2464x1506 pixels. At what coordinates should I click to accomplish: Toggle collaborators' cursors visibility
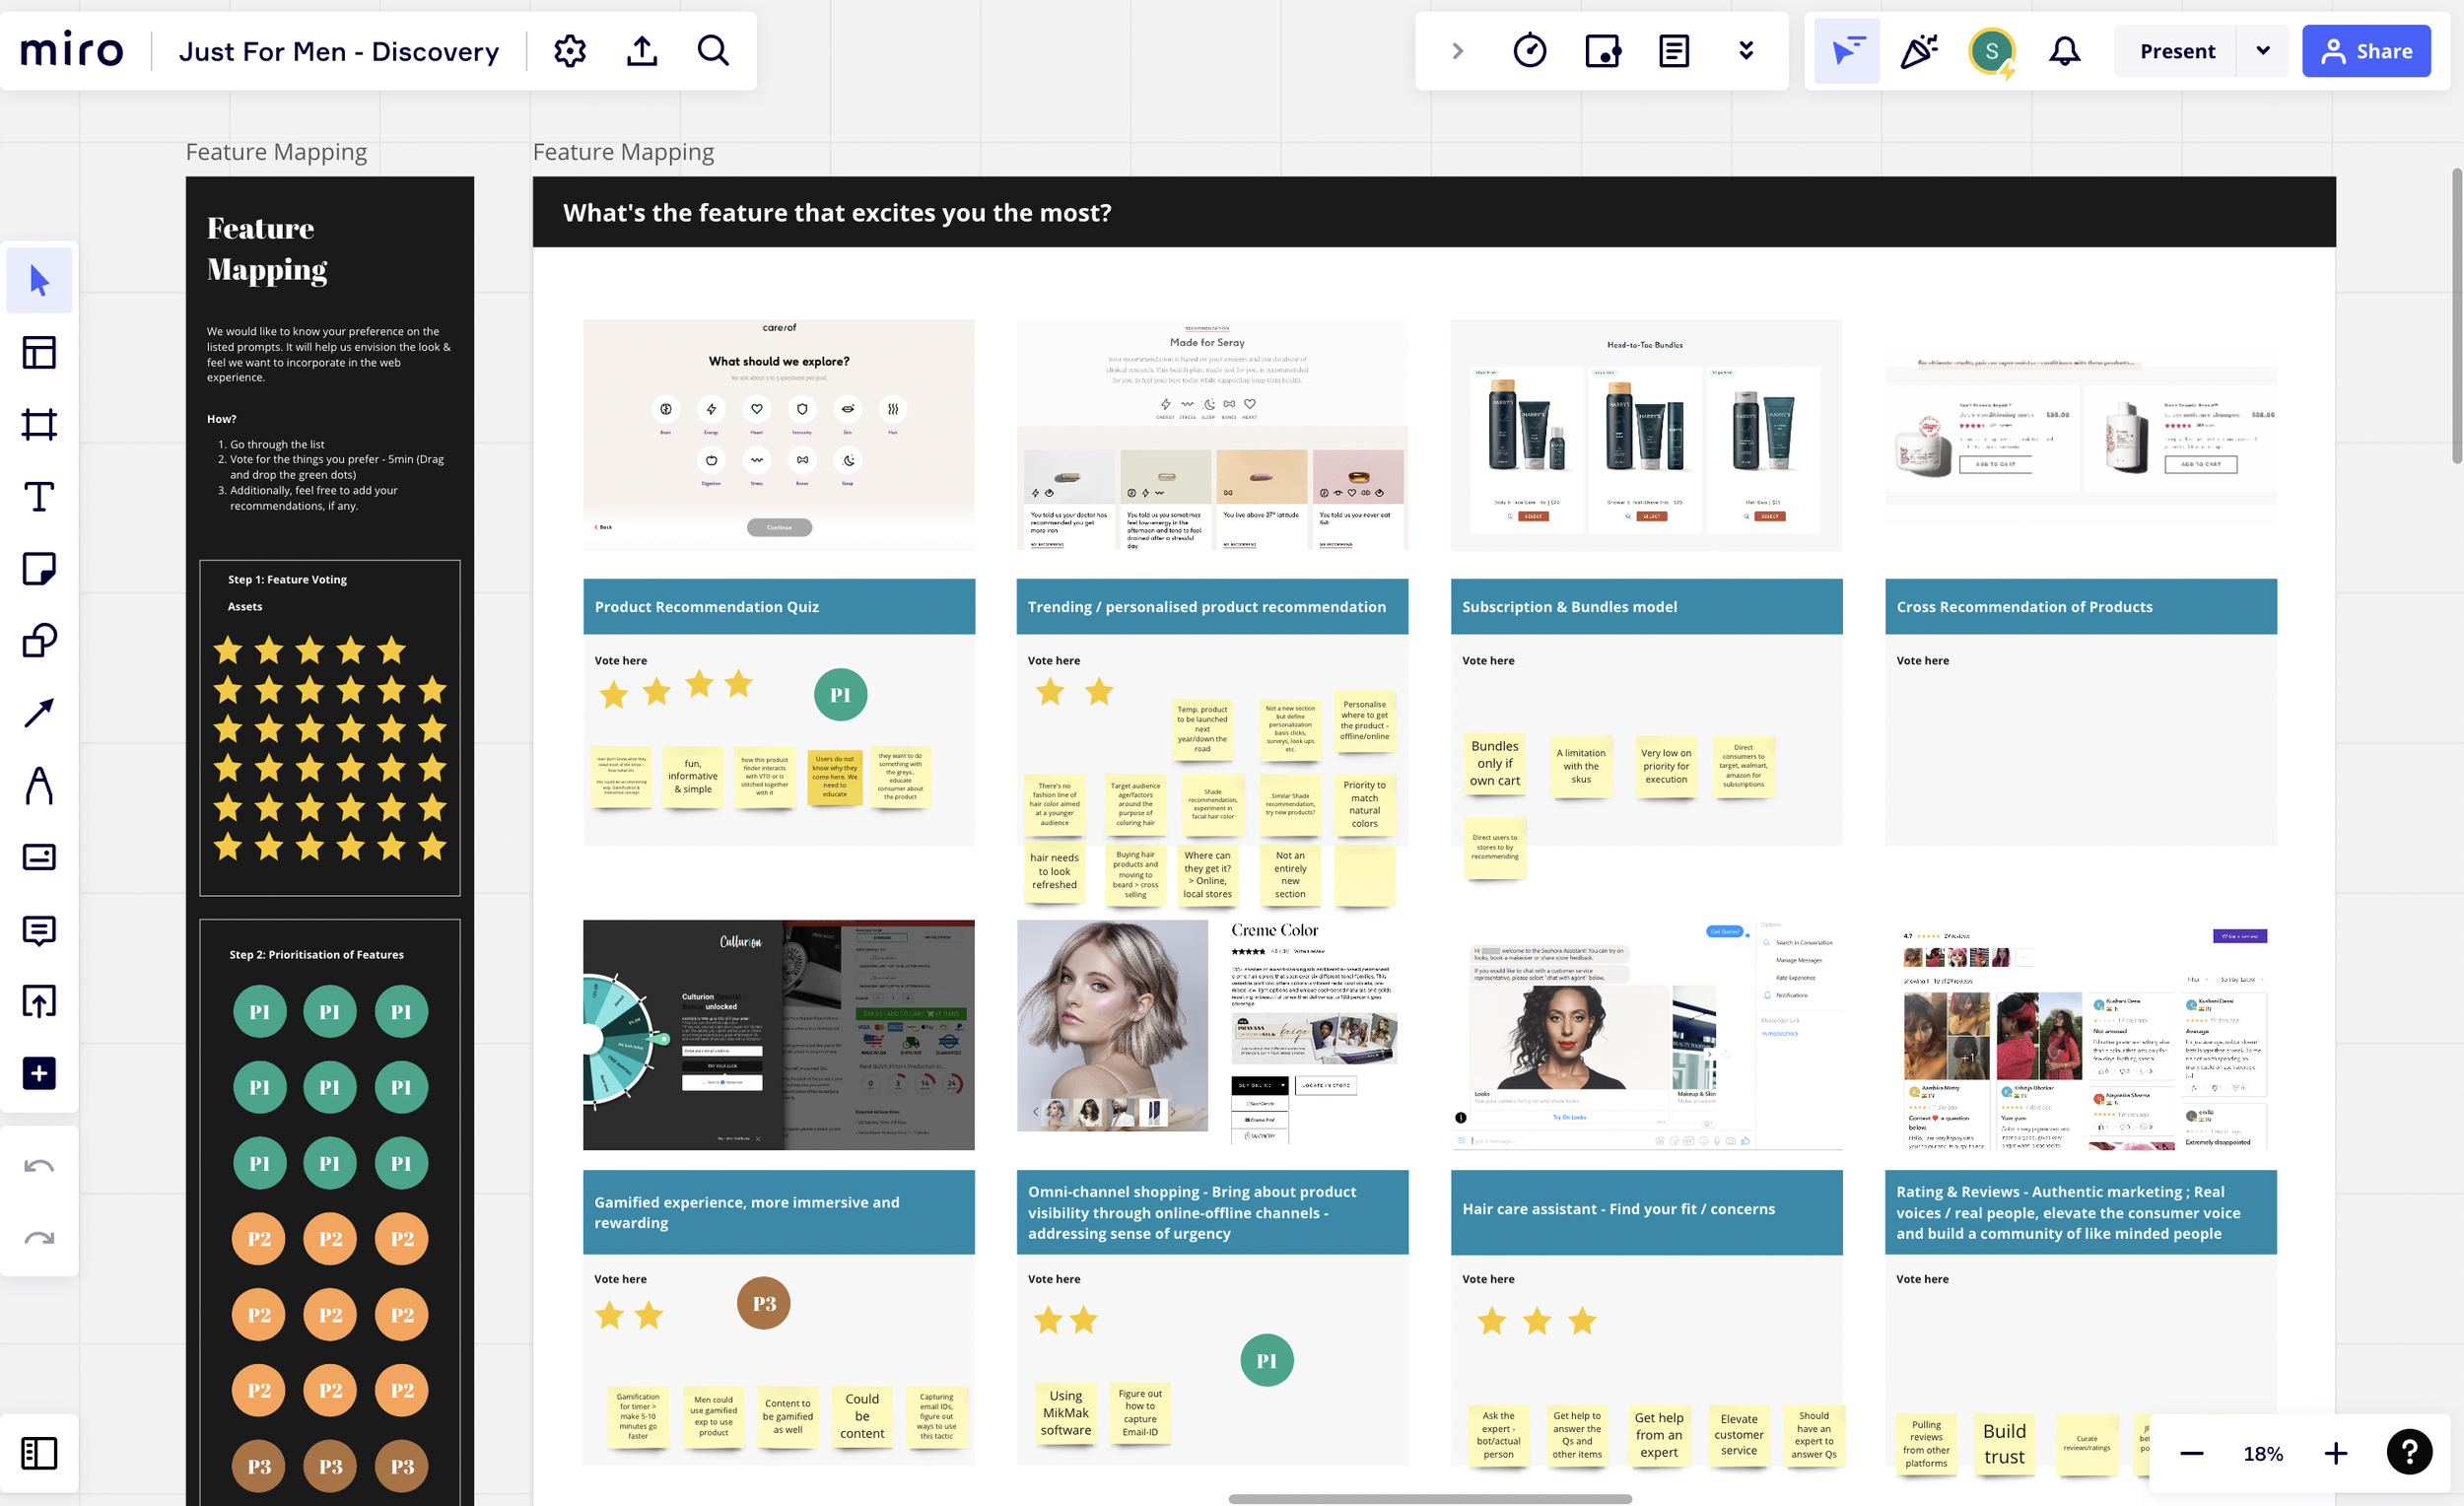pyautogui.click(x=1846, y=51)
